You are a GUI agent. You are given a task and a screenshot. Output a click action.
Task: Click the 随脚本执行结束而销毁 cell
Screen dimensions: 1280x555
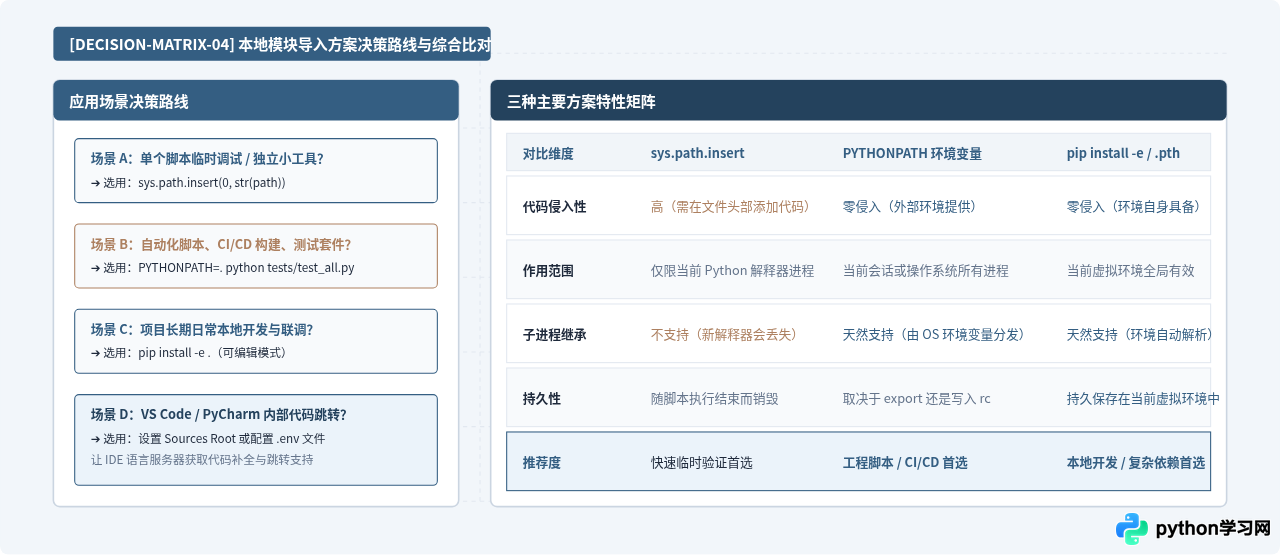714,399
